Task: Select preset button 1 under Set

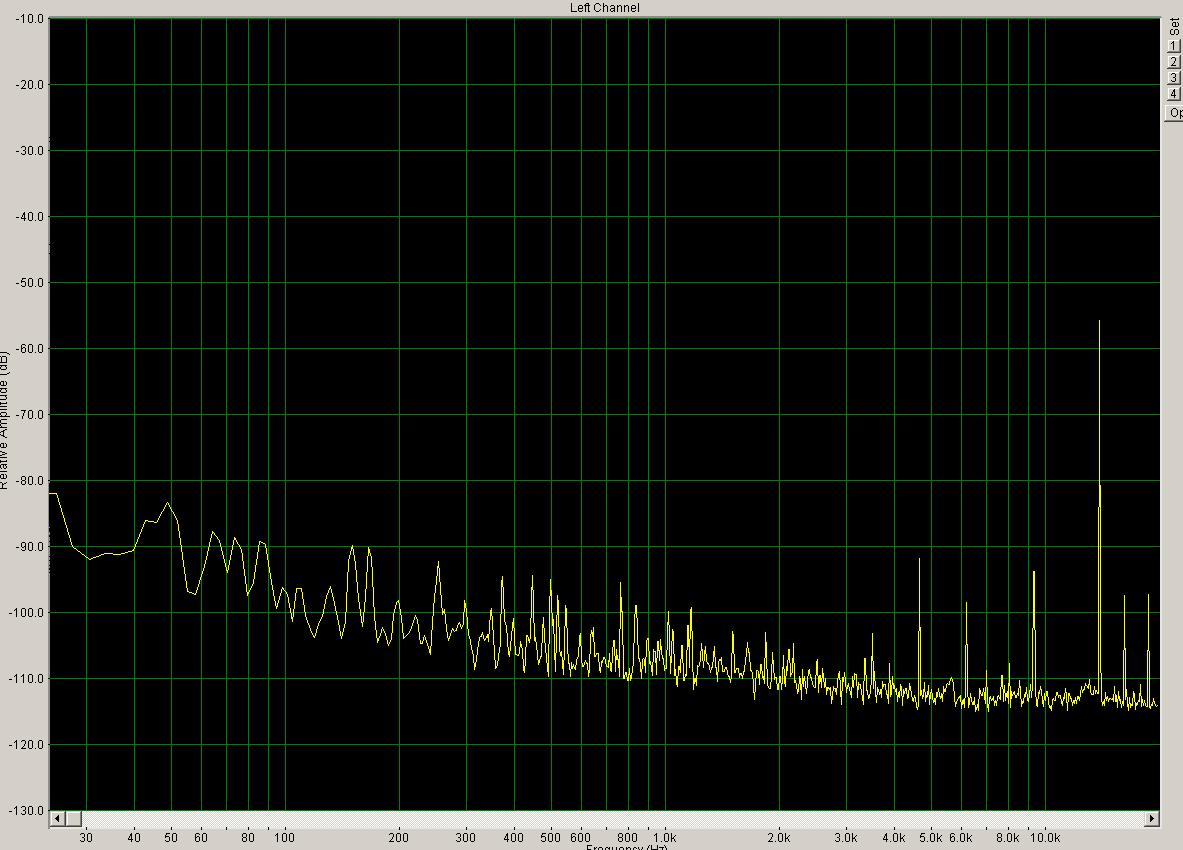Action: (1173, 46)
